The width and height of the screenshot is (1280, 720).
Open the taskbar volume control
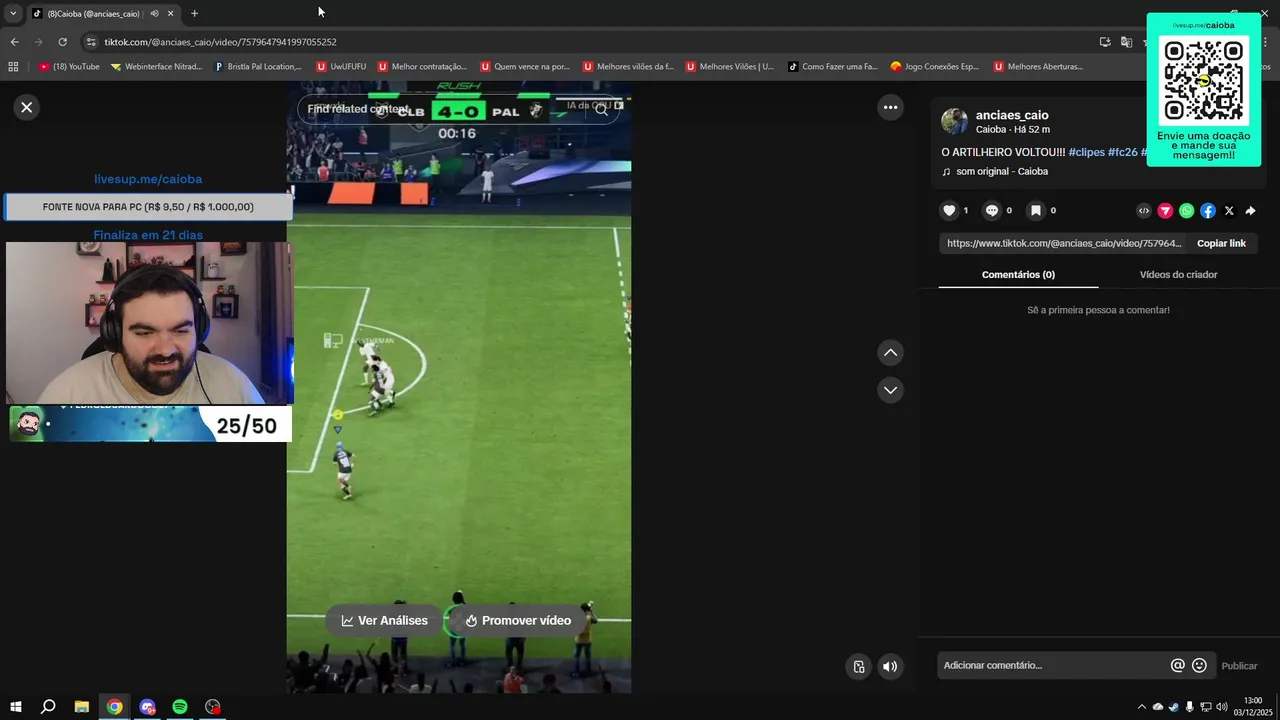click(1222, 706)
